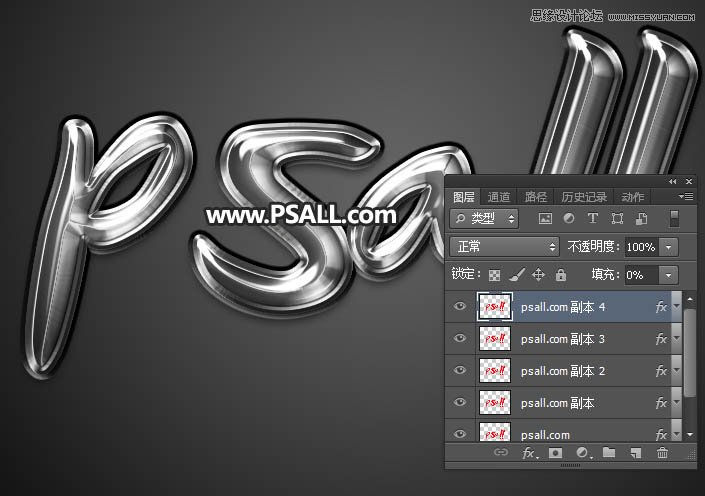Screen dimensions: 705x496
Task: Click the layers list scrollbar thumb
Action: 690,353
